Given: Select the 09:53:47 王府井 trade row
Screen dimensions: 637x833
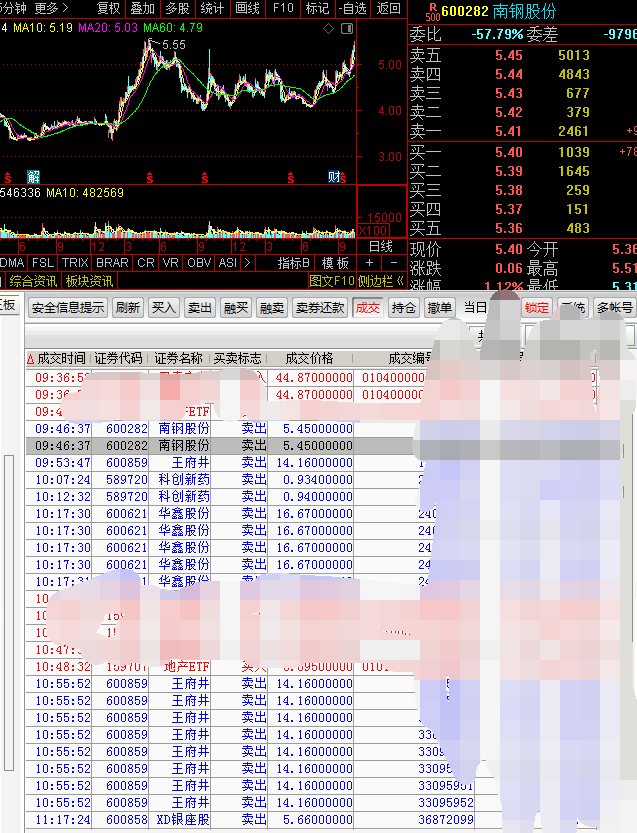Looking at the screenshot, I should [323, 463].
